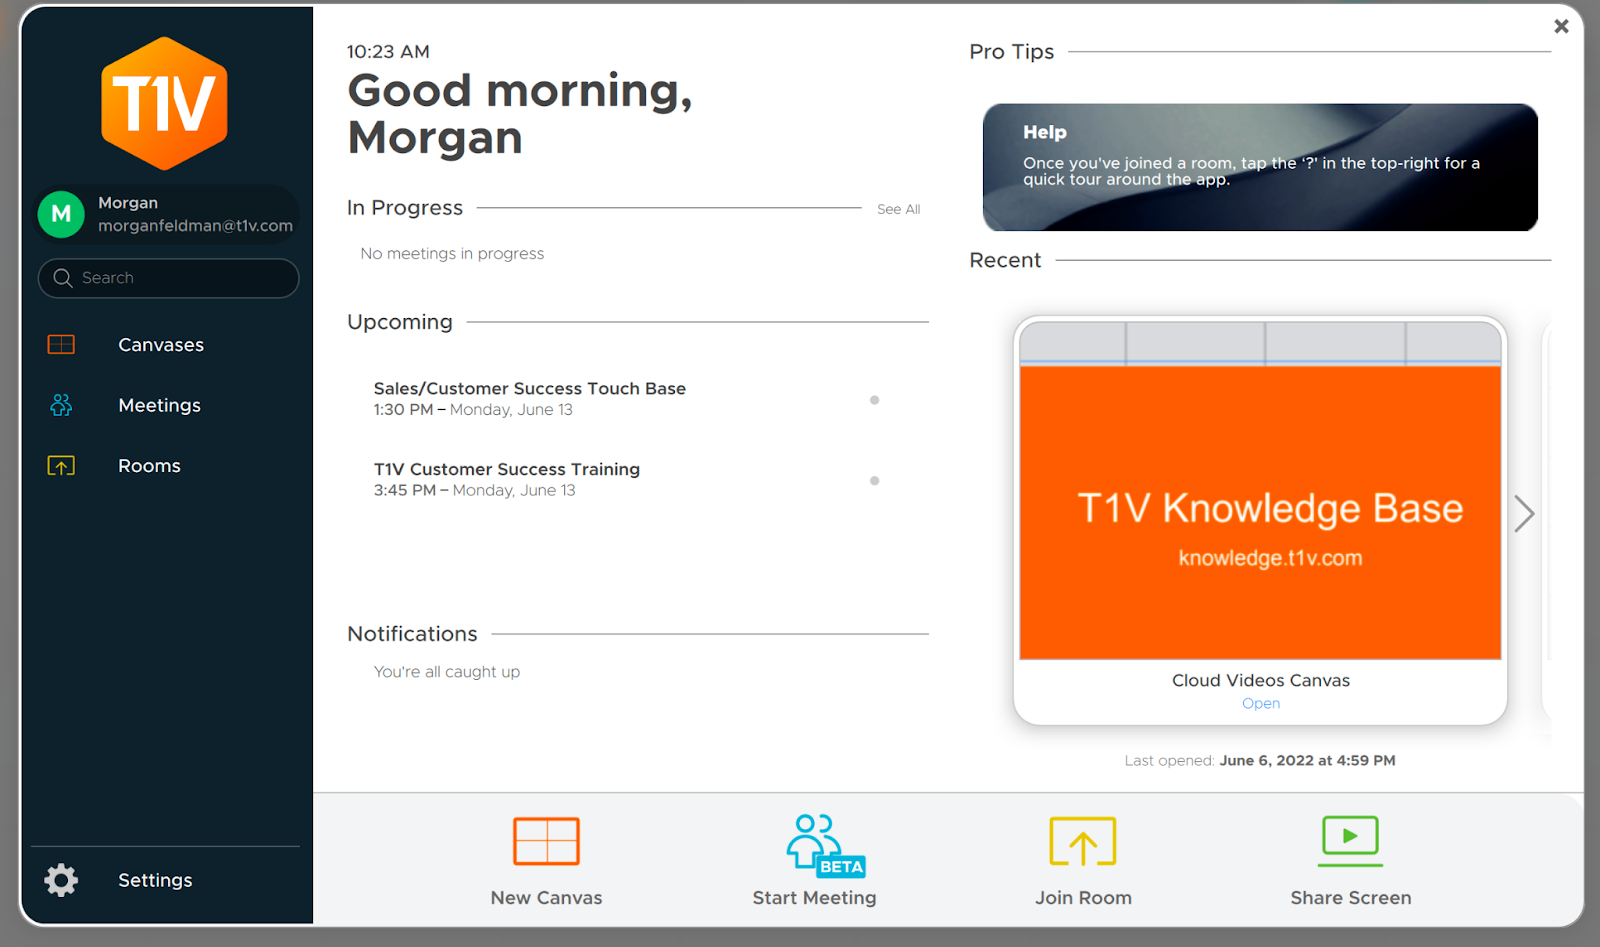Click the green M profile avatar
The height and width of the screenshot is (947, 1600).
[x=61, y=214]
